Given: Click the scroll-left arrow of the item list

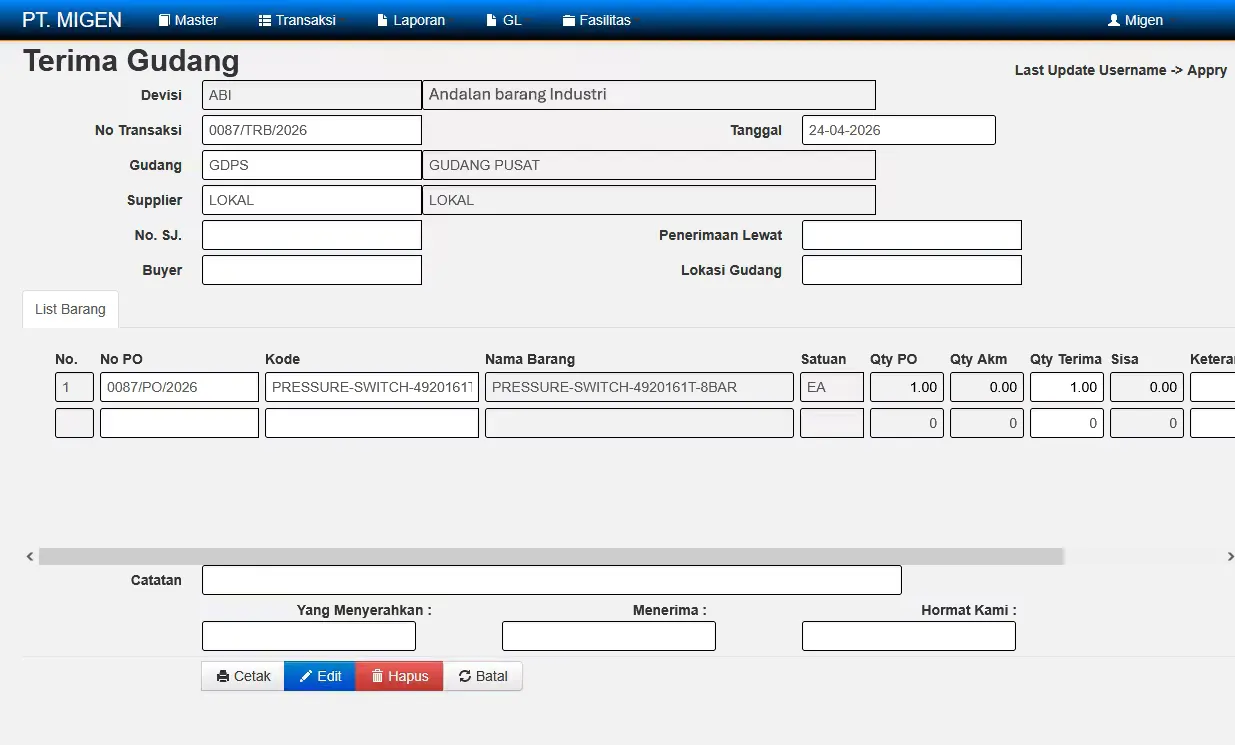Looking at the screenshot, I should coord(30,556).
